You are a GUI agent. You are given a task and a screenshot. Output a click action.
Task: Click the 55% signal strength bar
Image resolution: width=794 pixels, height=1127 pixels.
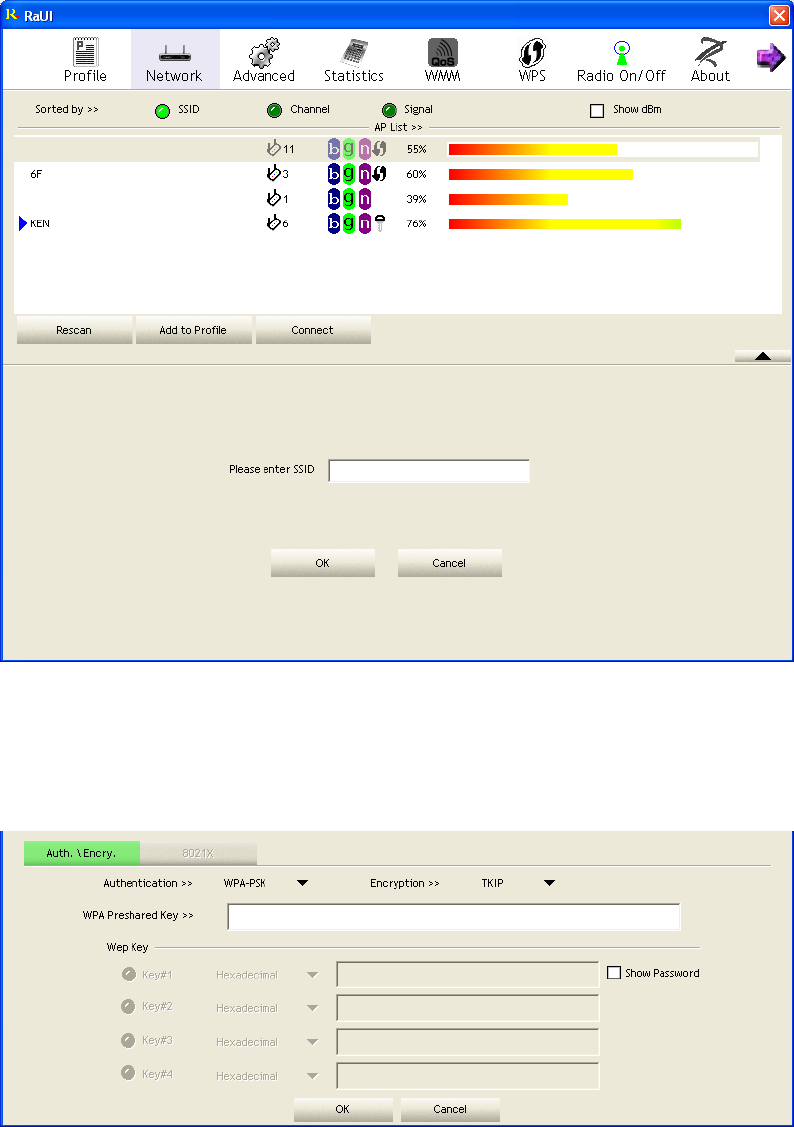532,150
